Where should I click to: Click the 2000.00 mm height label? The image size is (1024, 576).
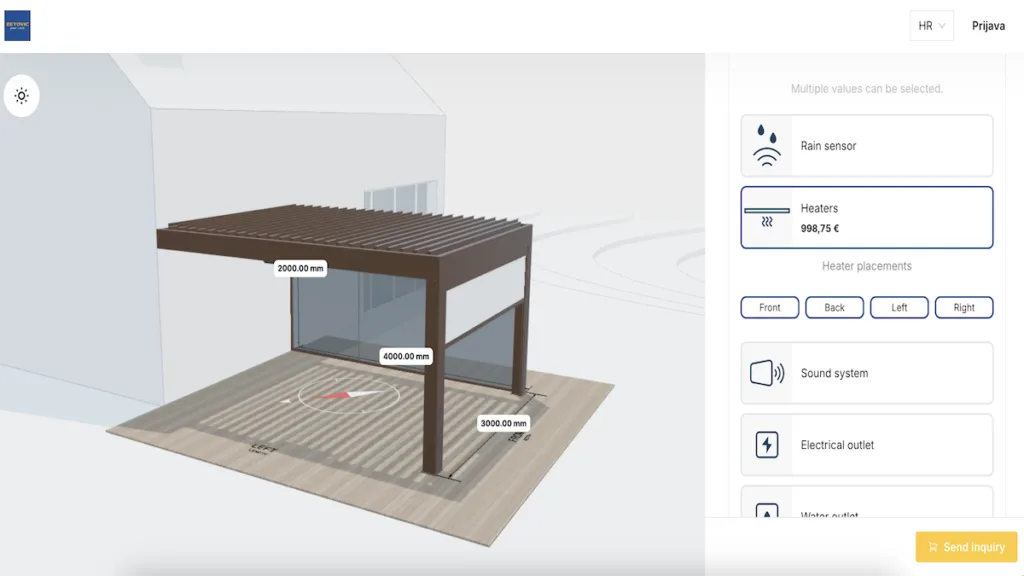pyautogui.click(x=301, y=268)
